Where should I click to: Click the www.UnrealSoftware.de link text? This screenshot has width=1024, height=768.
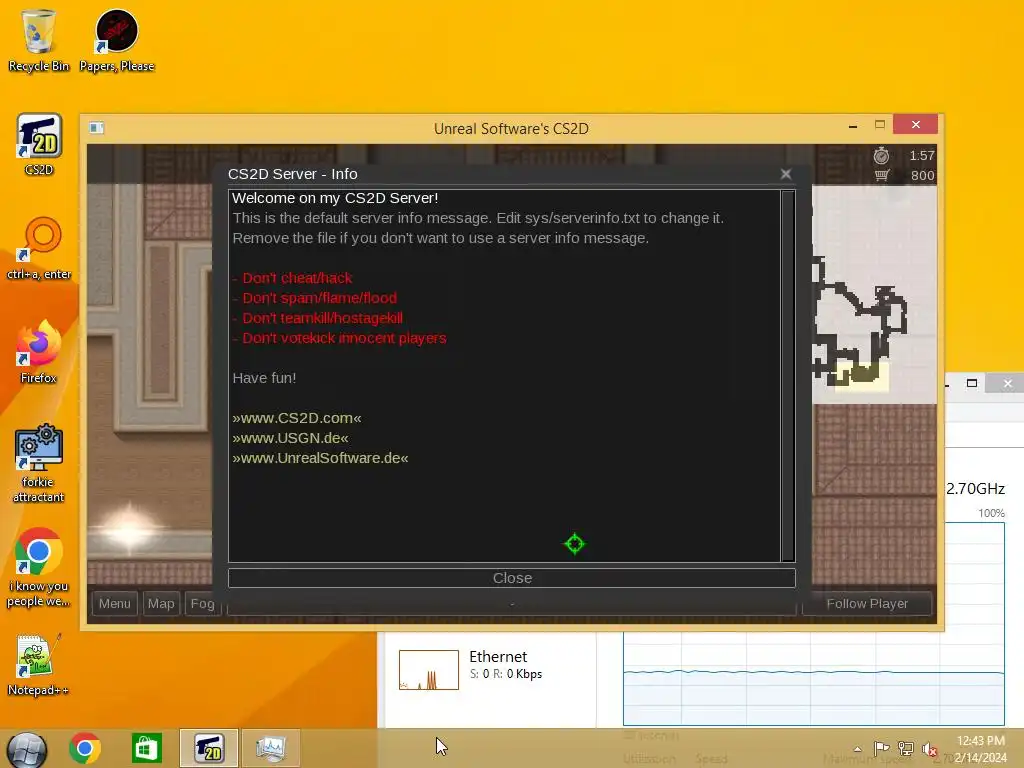click(x=321, y=458)
